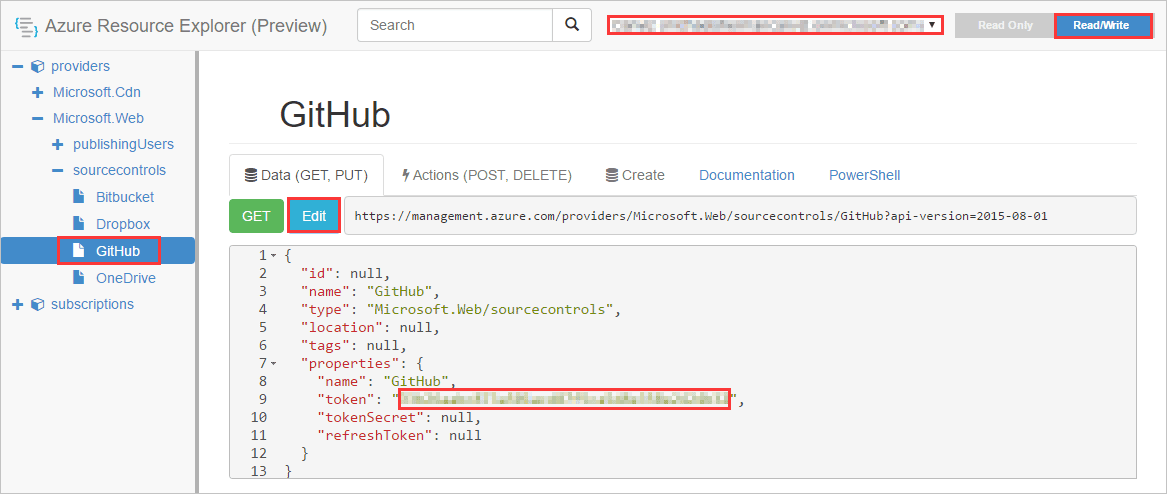Collapse the sourcecontrols node
Viewport: 1167px width, 494px height.
pos(57,170)
